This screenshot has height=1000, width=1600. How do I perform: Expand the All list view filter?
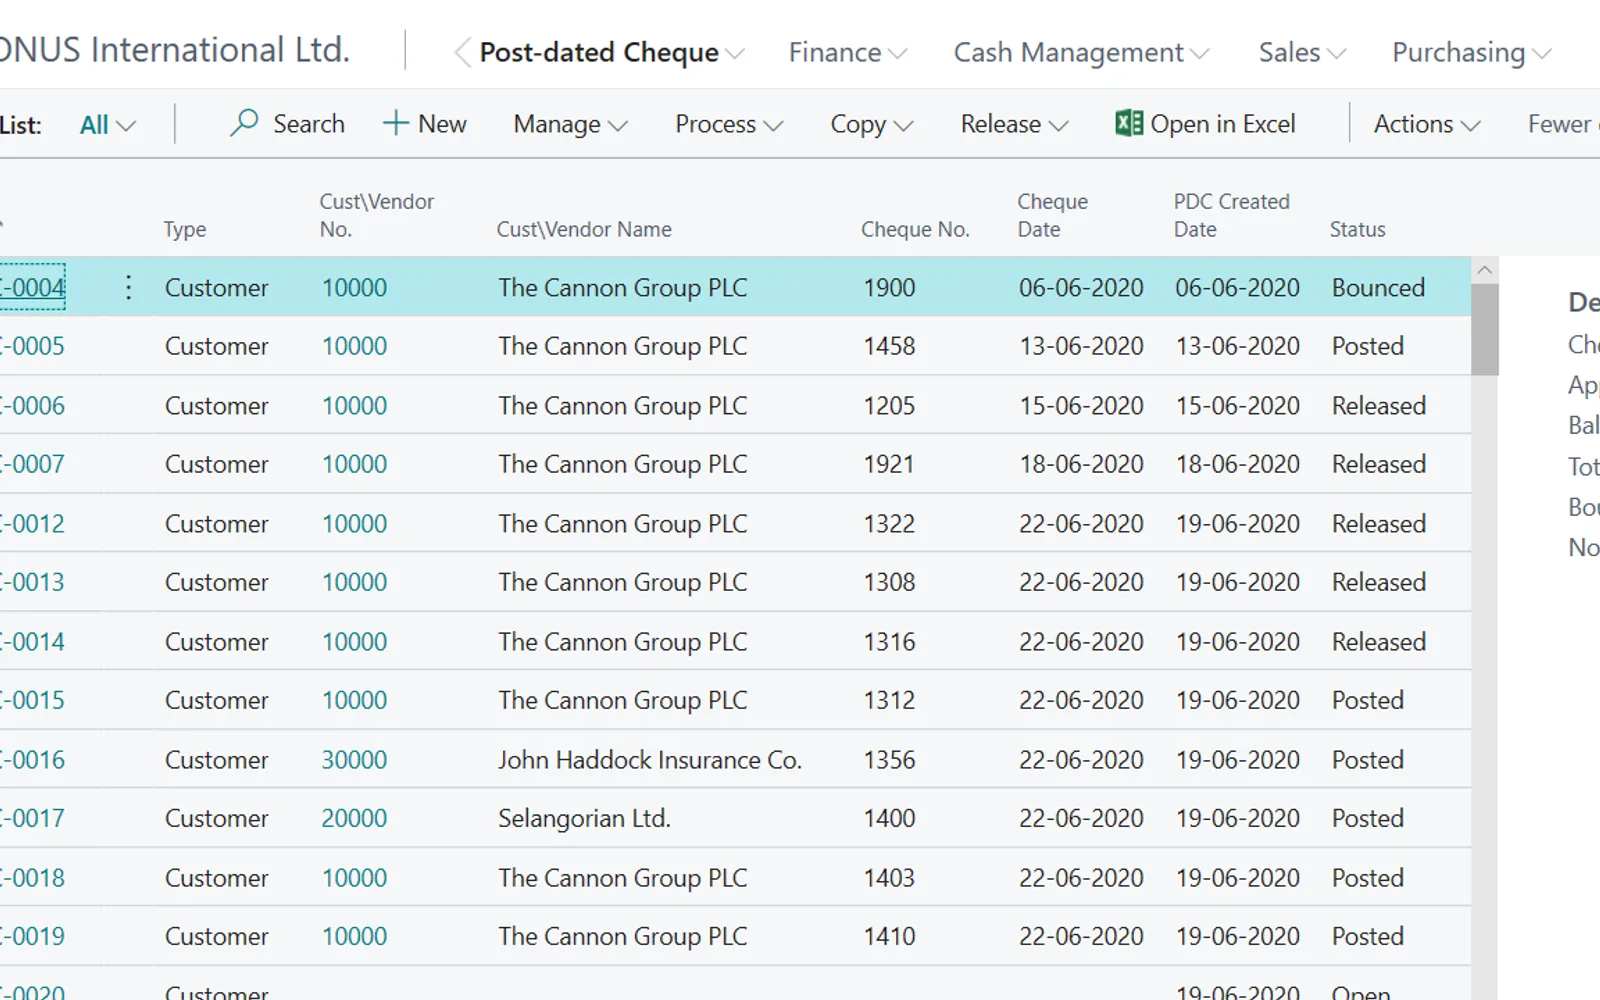[x=107, y=125]
